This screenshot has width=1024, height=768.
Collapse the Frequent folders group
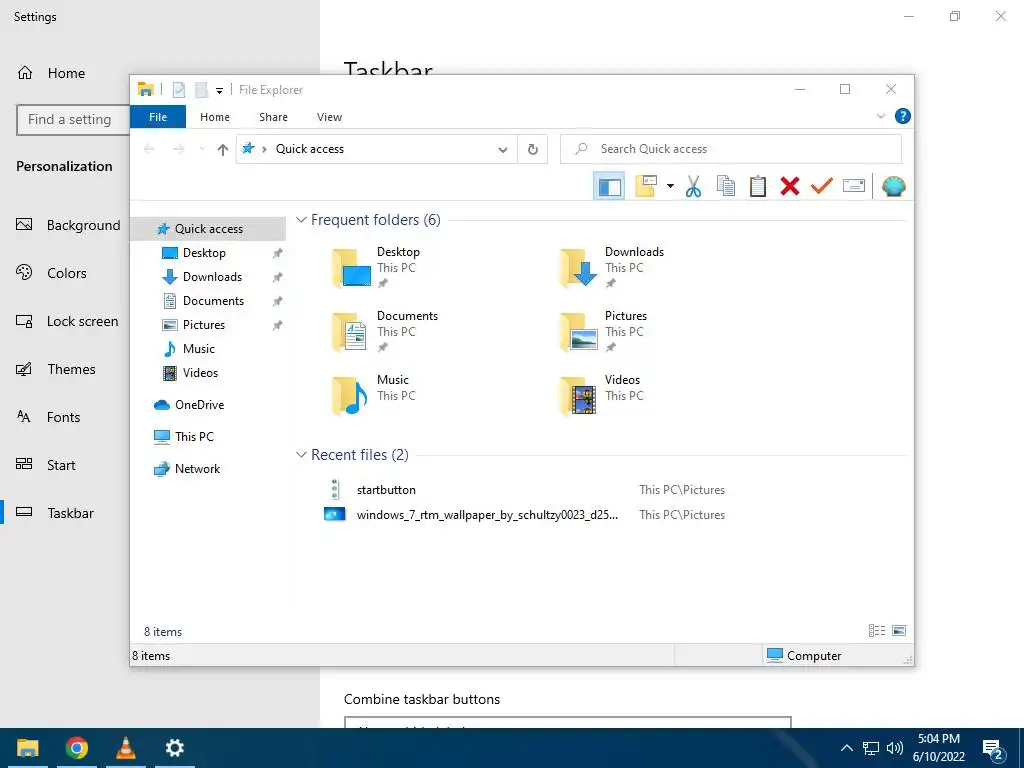[x=301, y=220]
